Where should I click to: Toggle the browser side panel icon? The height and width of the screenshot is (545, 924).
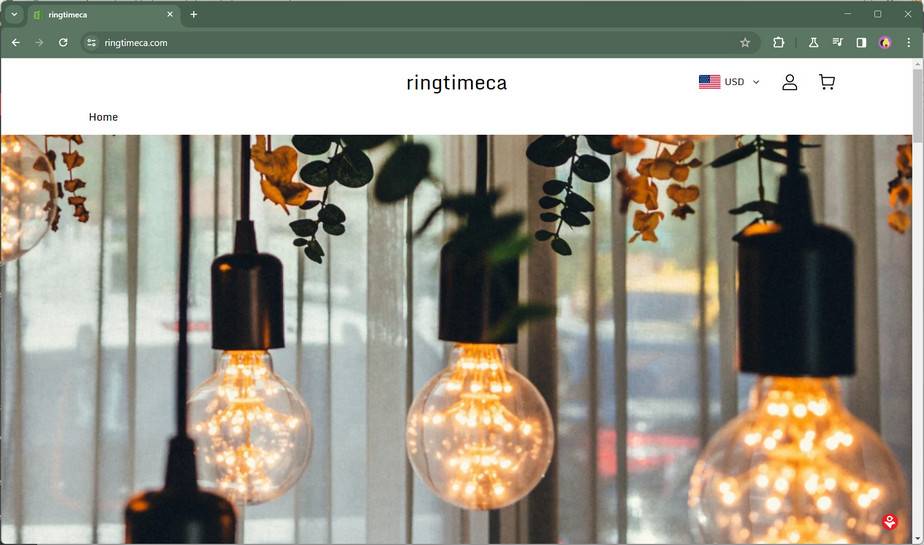coord(861,42)
